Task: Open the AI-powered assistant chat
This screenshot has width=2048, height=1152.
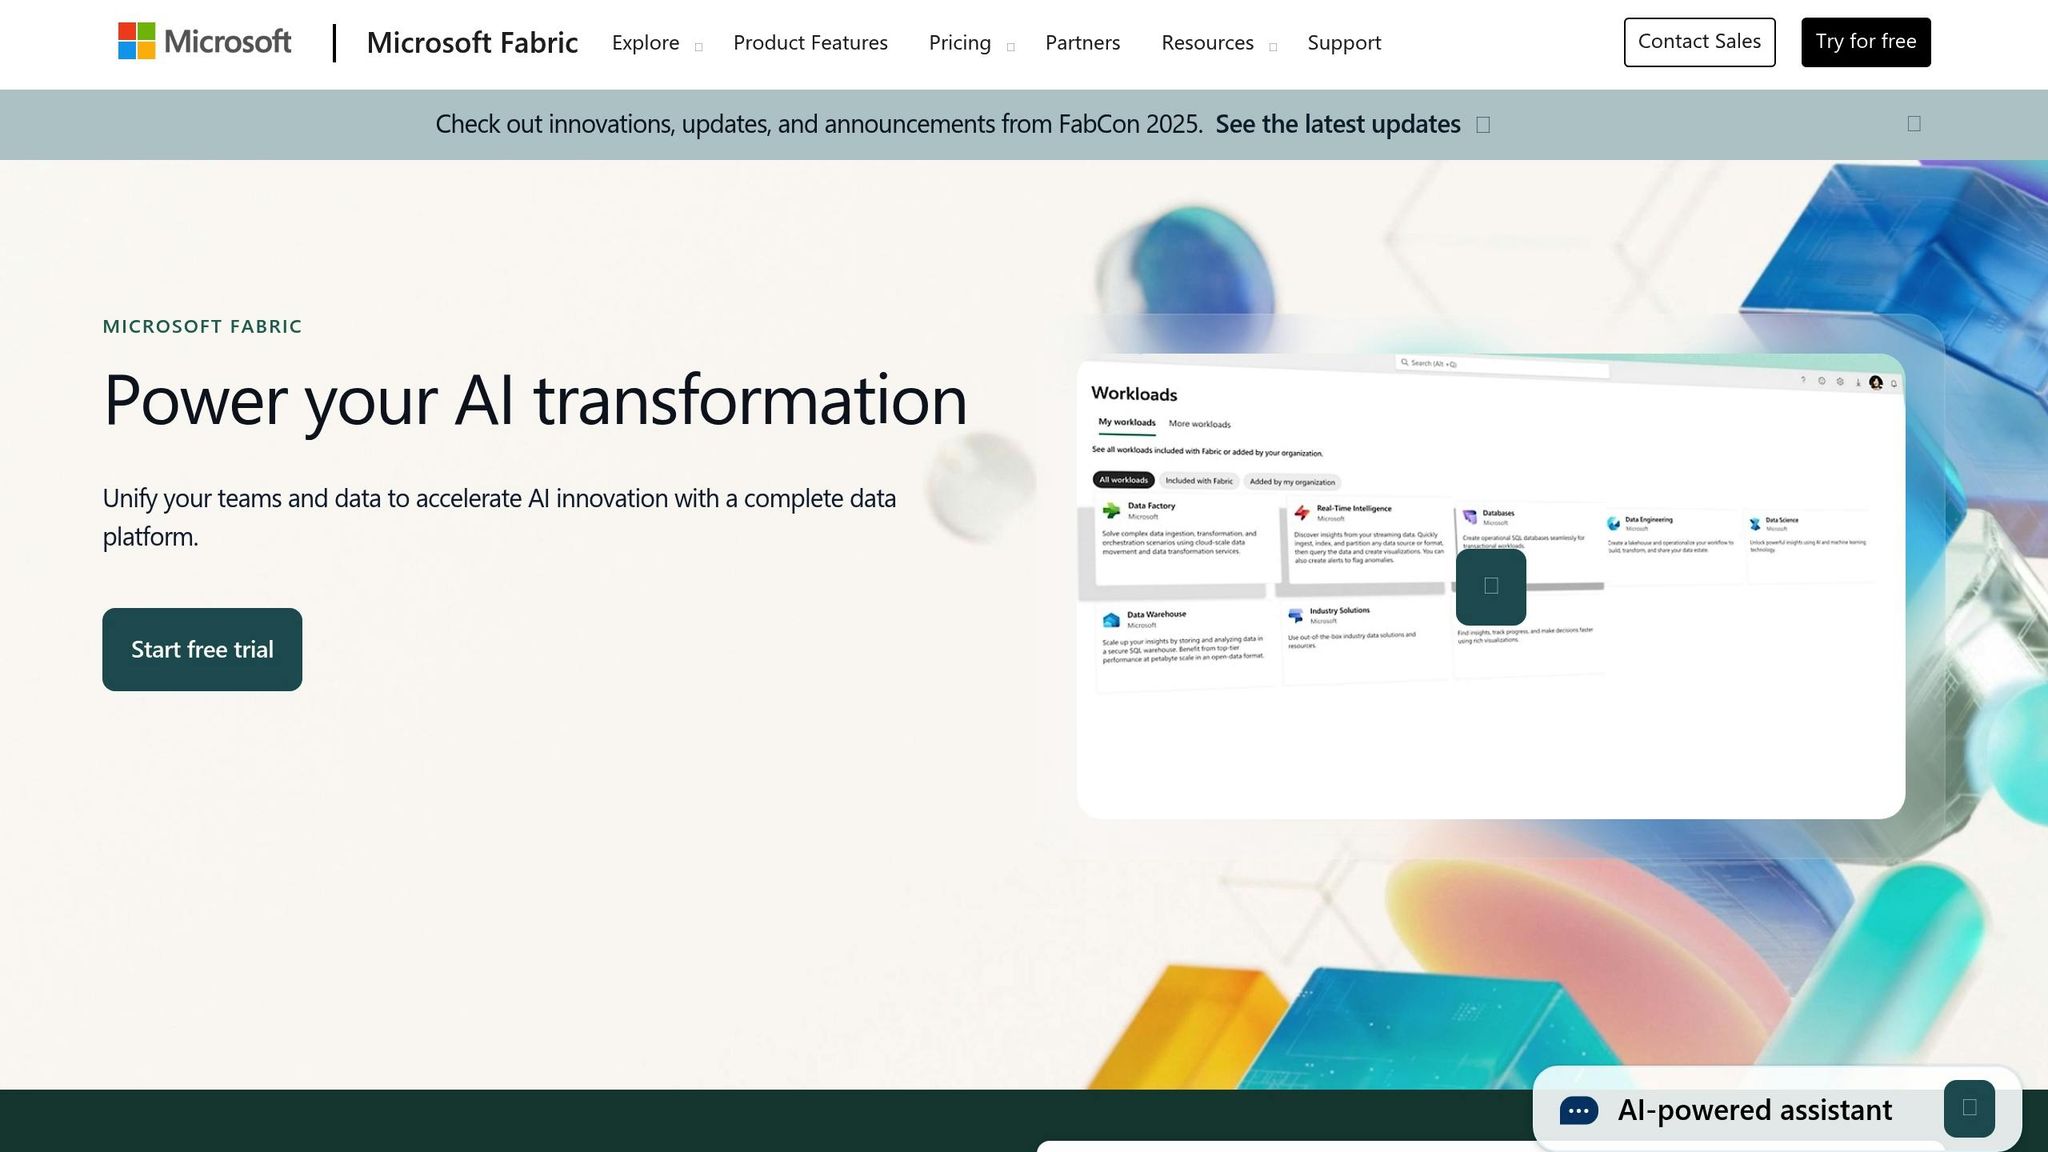Action: click(x=1754, y=1110)
